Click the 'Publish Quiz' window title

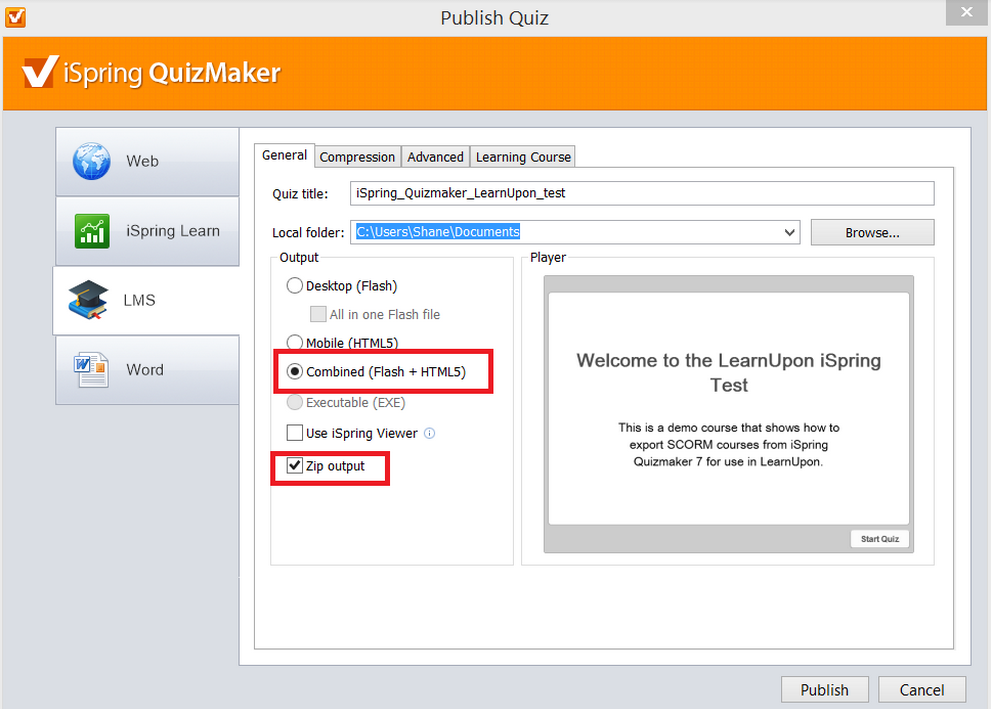pyautogui.click(x=495, y=18)
